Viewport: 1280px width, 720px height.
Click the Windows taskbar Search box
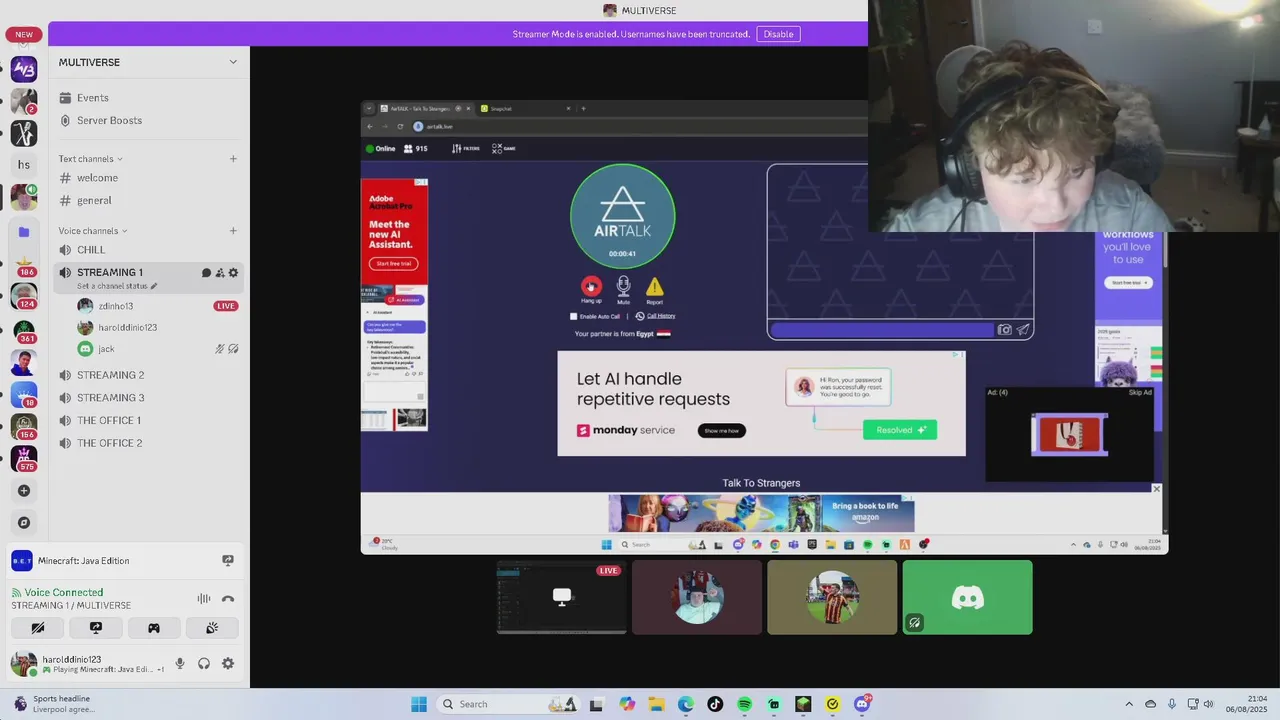[509, 704]
